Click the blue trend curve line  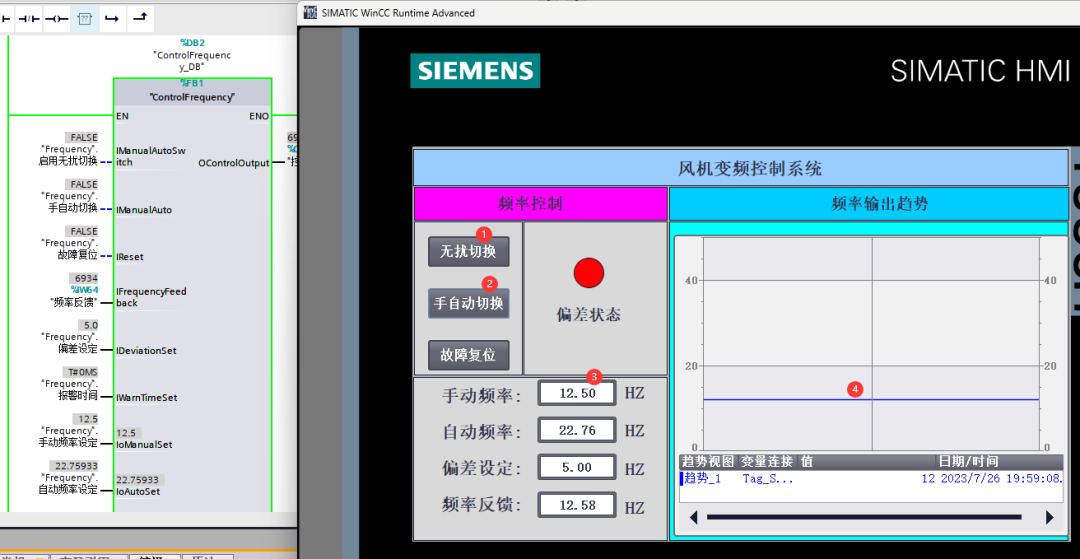871,399
